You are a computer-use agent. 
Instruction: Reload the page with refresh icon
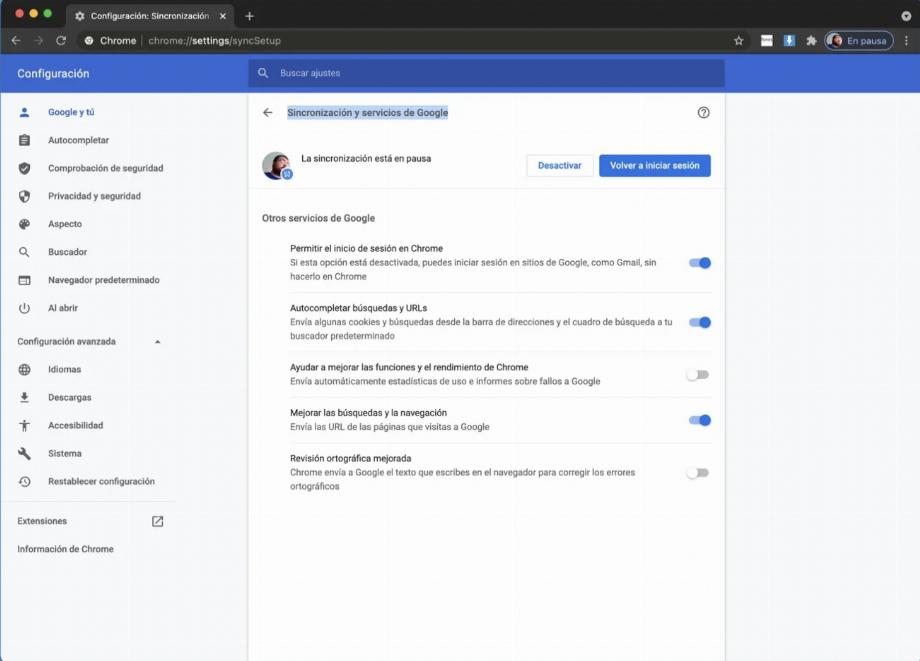tap(61, 40)
